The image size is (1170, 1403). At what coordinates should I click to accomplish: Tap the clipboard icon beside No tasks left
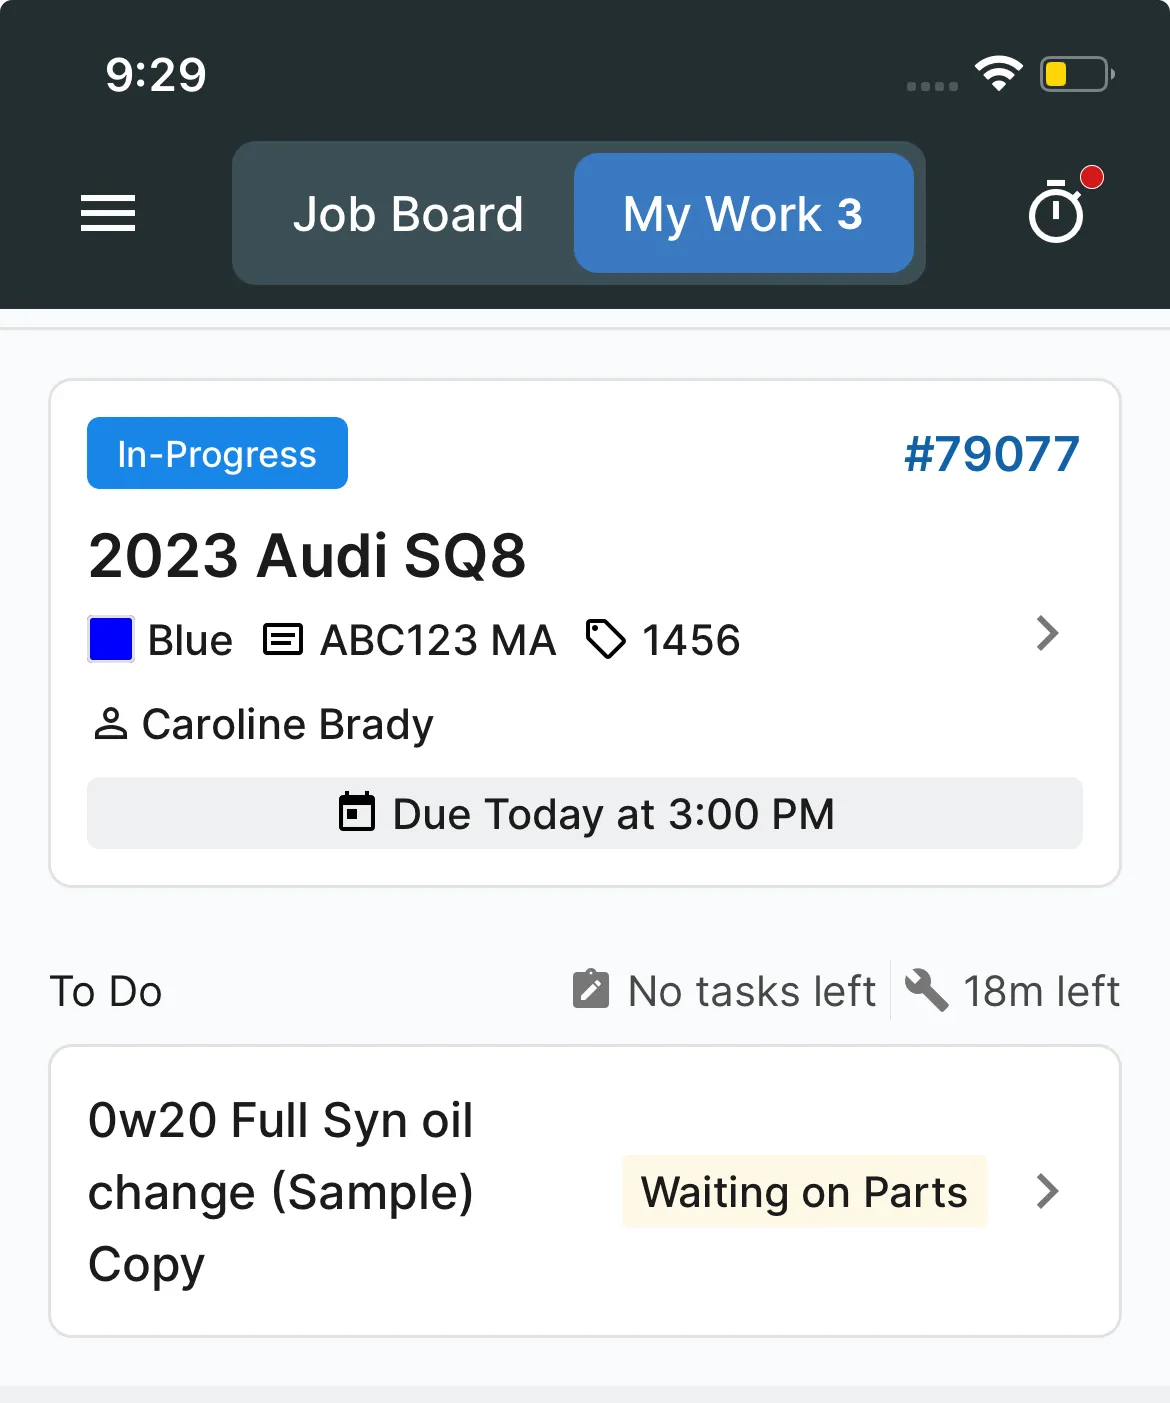coord(591,989)
